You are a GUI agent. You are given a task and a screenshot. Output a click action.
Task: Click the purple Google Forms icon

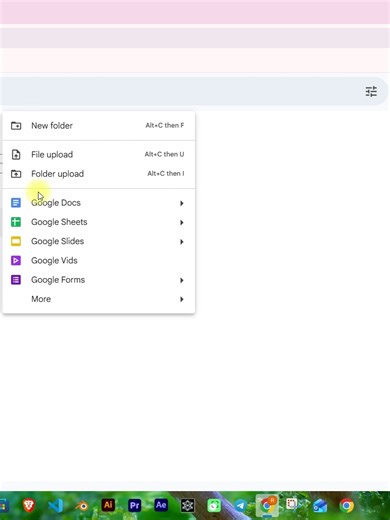pos(16,280)
